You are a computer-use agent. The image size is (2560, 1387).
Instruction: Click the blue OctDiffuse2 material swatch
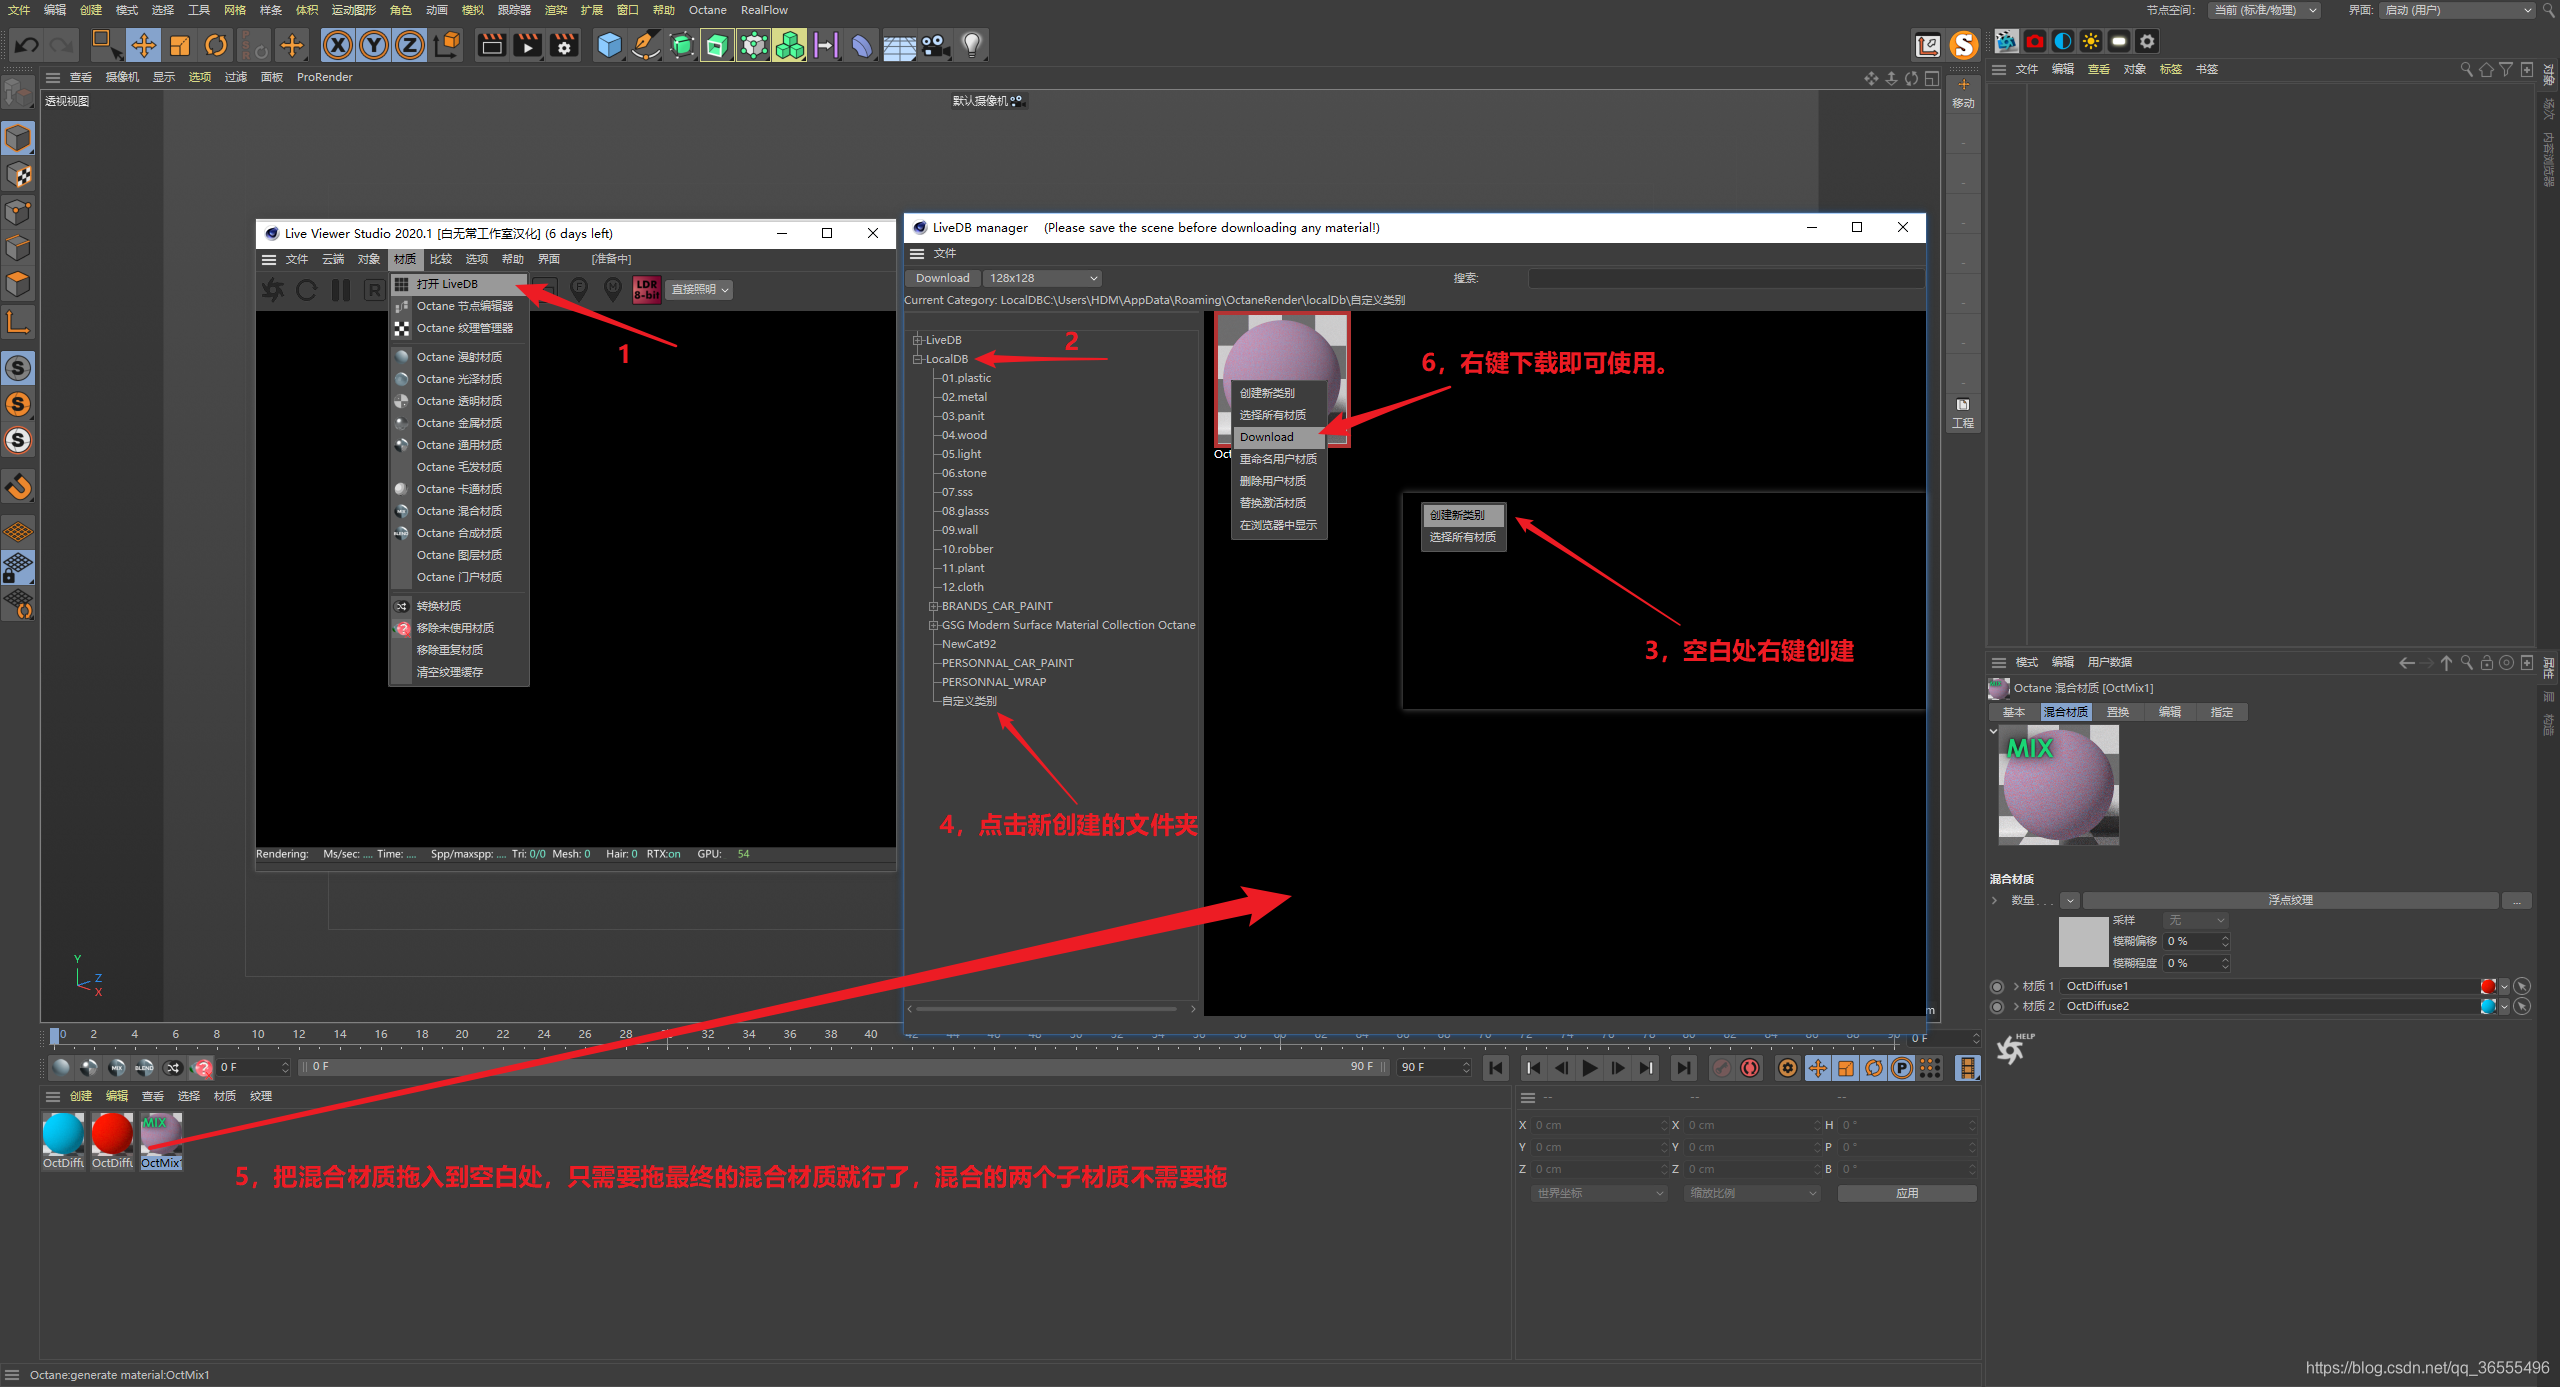2488,1006
